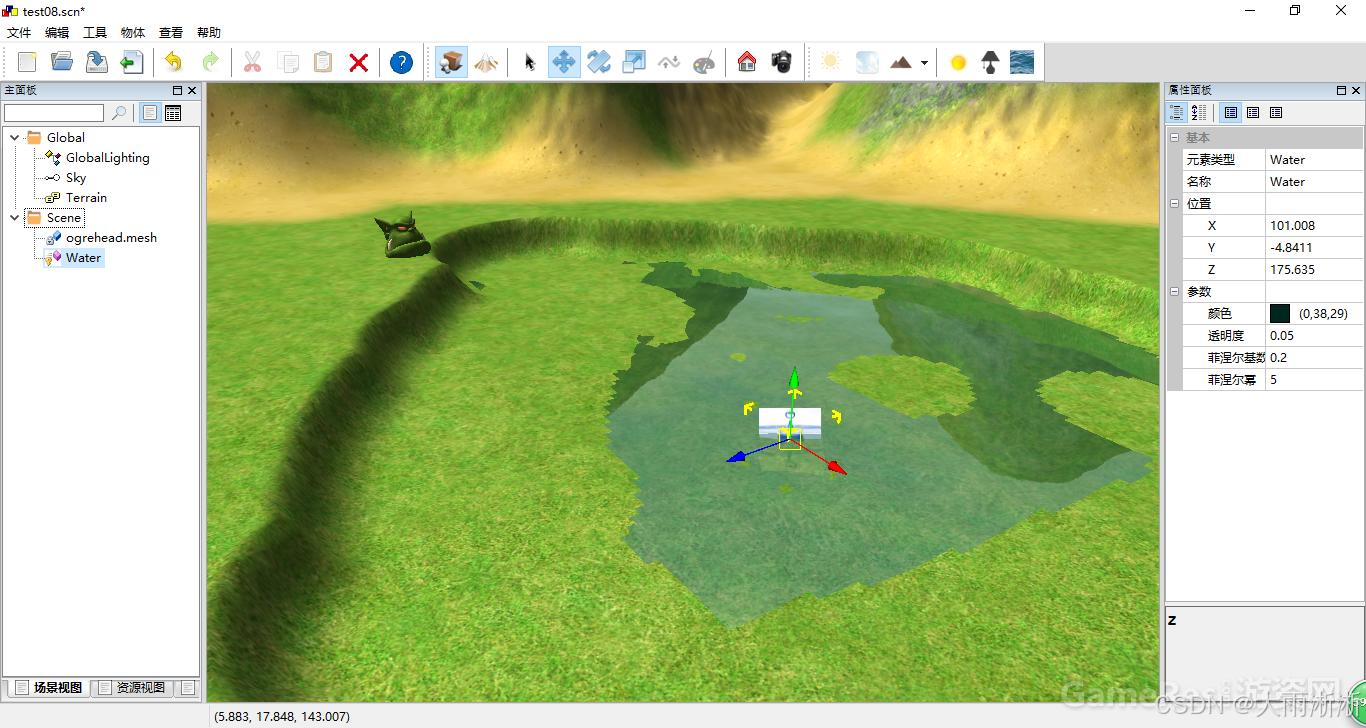
Task: Click the 颜色 color swatch
Action: click(x=1280, y=314)
